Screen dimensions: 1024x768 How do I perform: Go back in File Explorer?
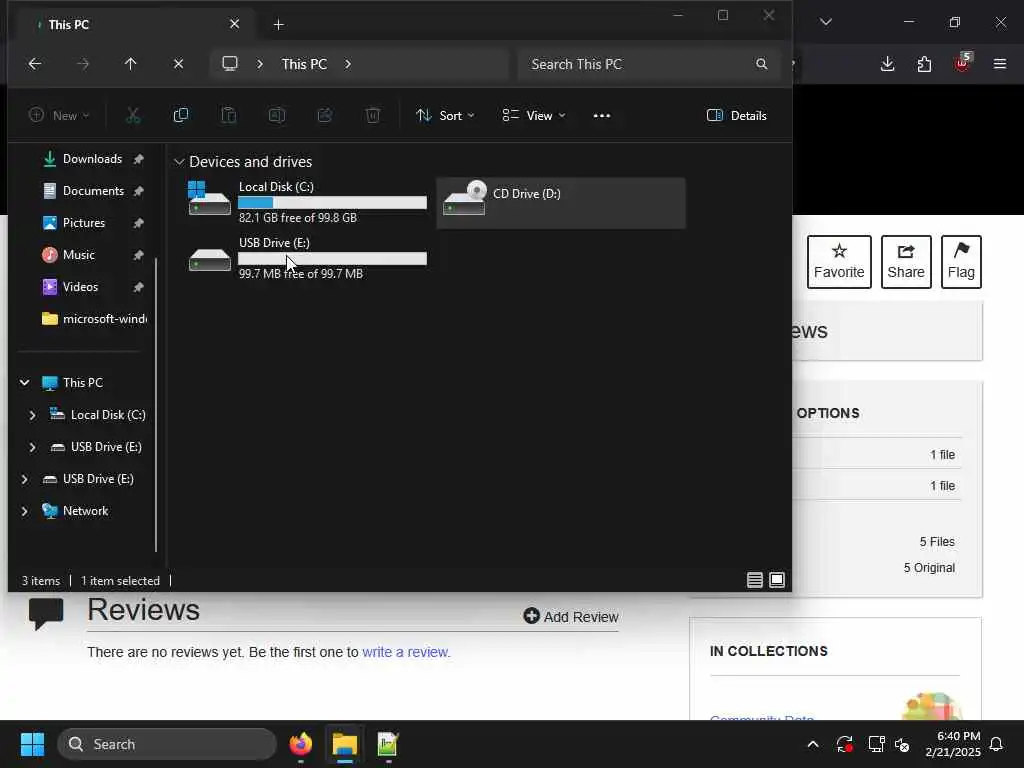pyautogui.click(x=35, y=64)
